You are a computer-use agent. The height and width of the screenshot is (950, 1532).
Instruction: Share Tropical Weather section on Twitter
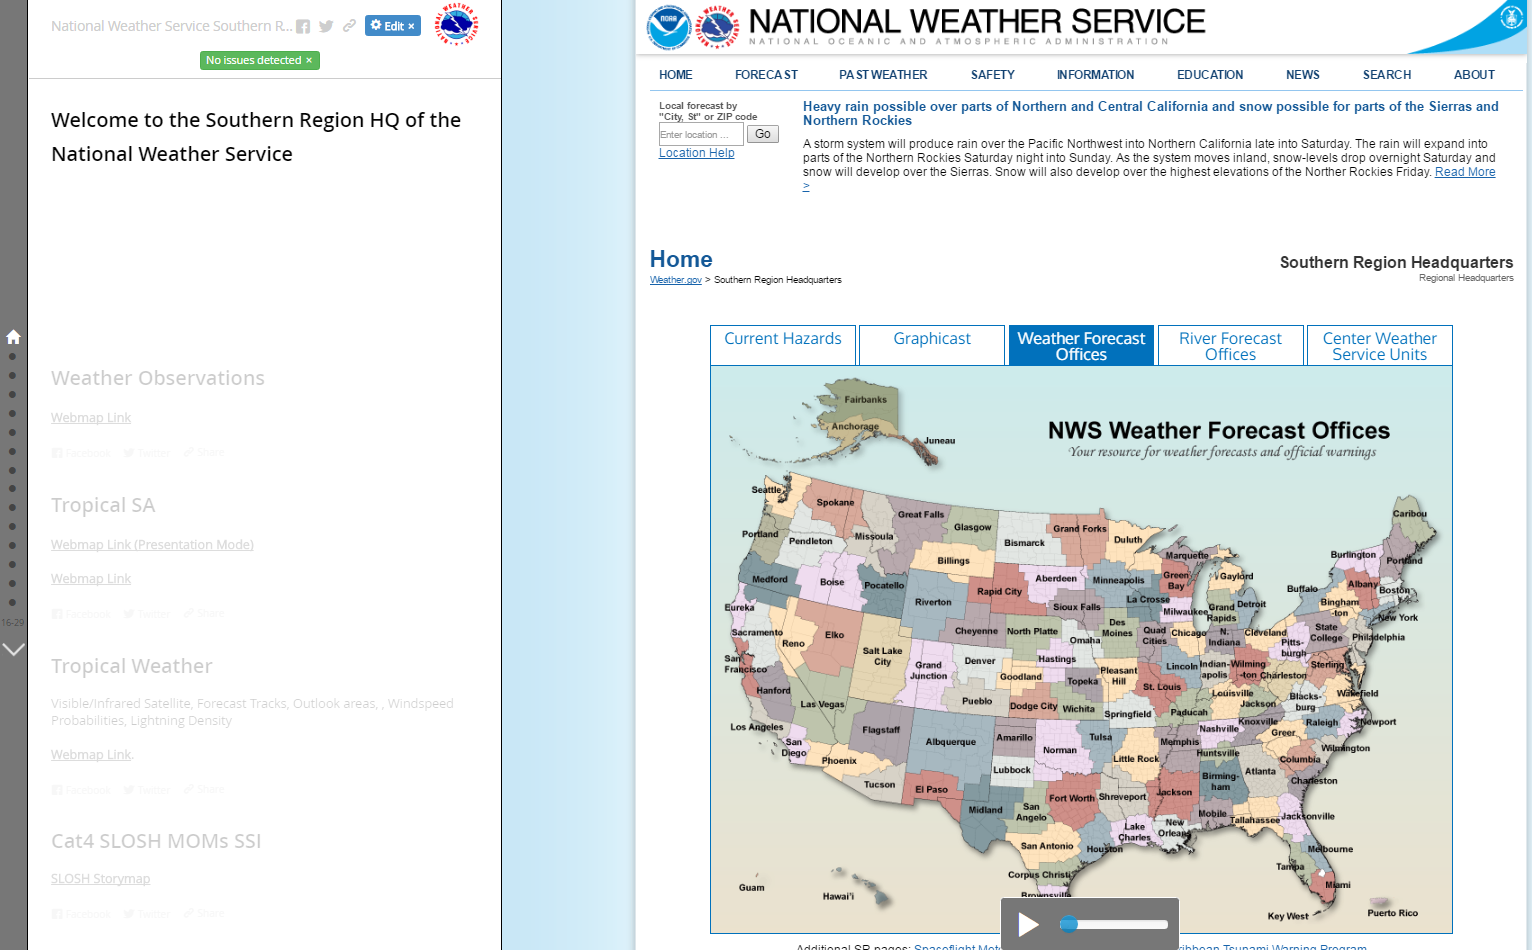[147, 790]
